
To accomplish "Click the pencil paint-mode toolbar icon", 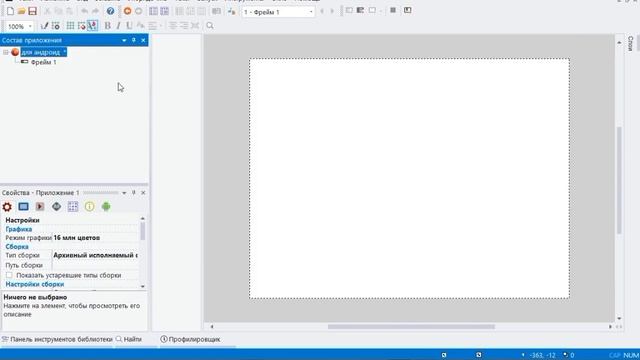I will [44, 26].
